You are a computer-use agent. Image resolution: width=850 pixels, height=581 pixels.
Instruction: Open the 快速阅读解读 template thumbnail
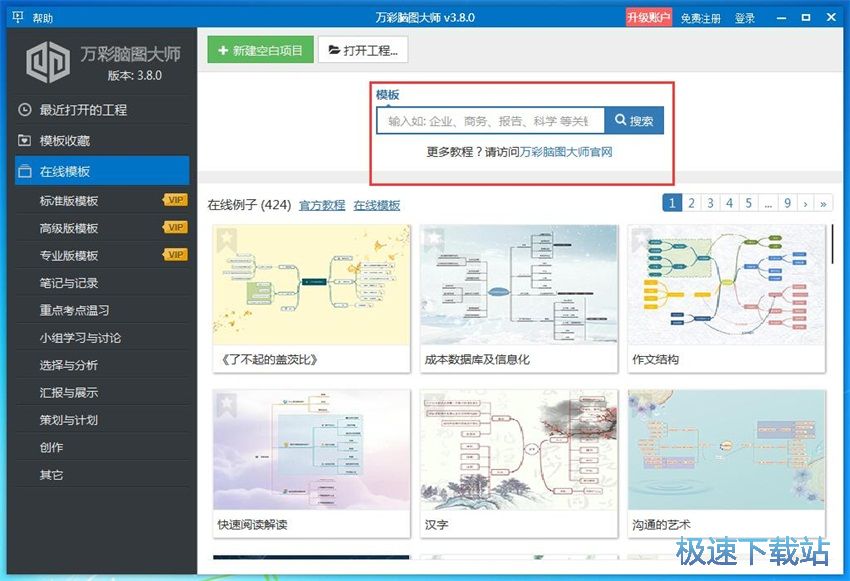point(312,450)
